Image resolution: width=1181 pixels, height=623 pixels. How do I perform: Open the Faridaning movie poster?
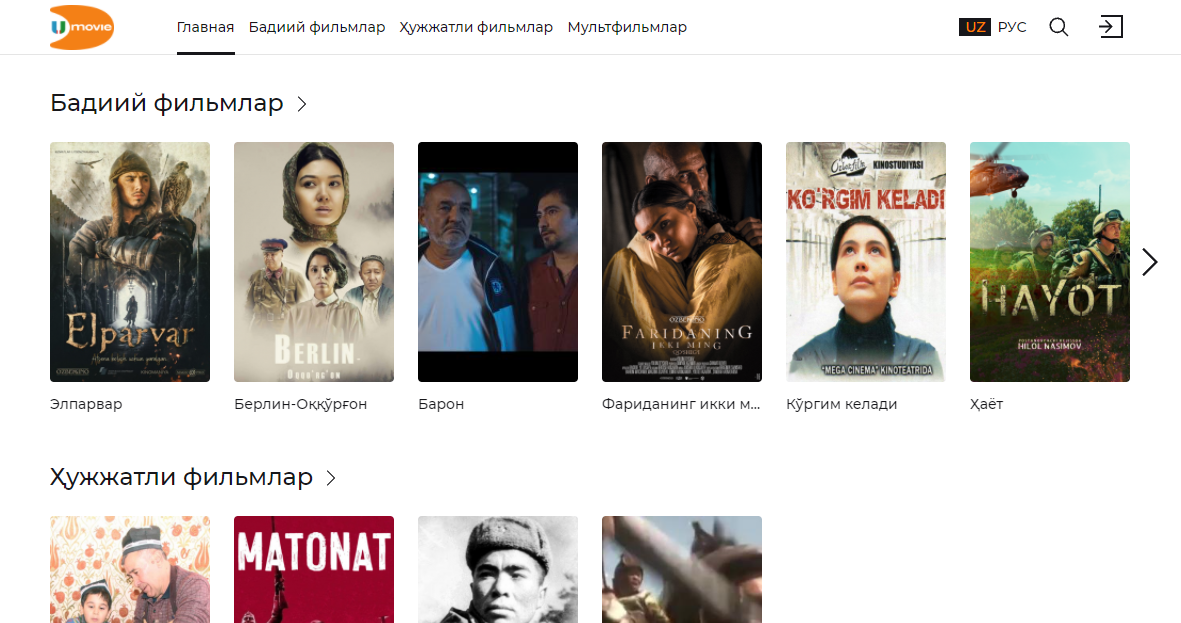(x=682, y=261)
